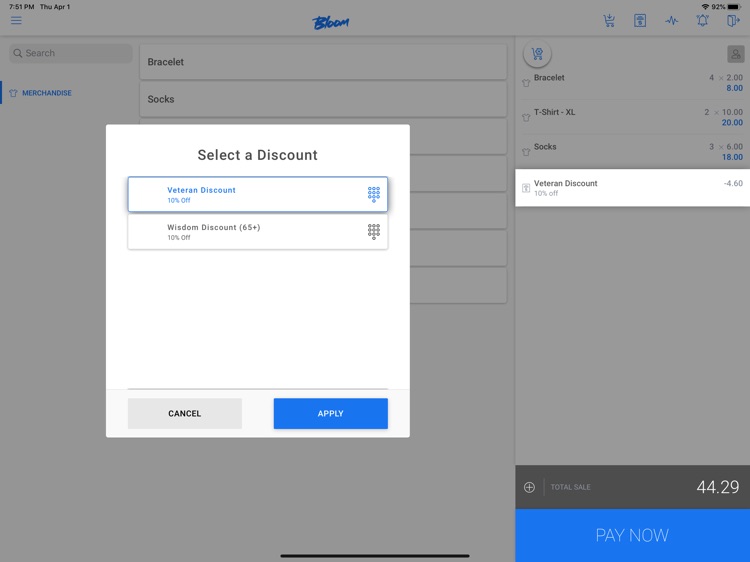
Task: Select the Socks product in the list
Action: 323,99
